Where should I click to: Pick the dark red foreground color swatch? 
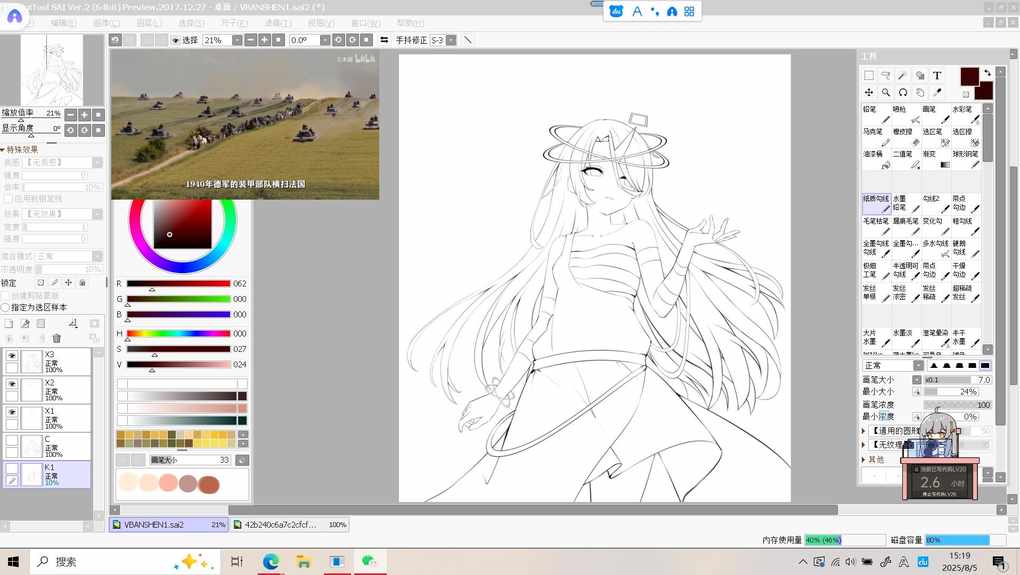[969, 76]
